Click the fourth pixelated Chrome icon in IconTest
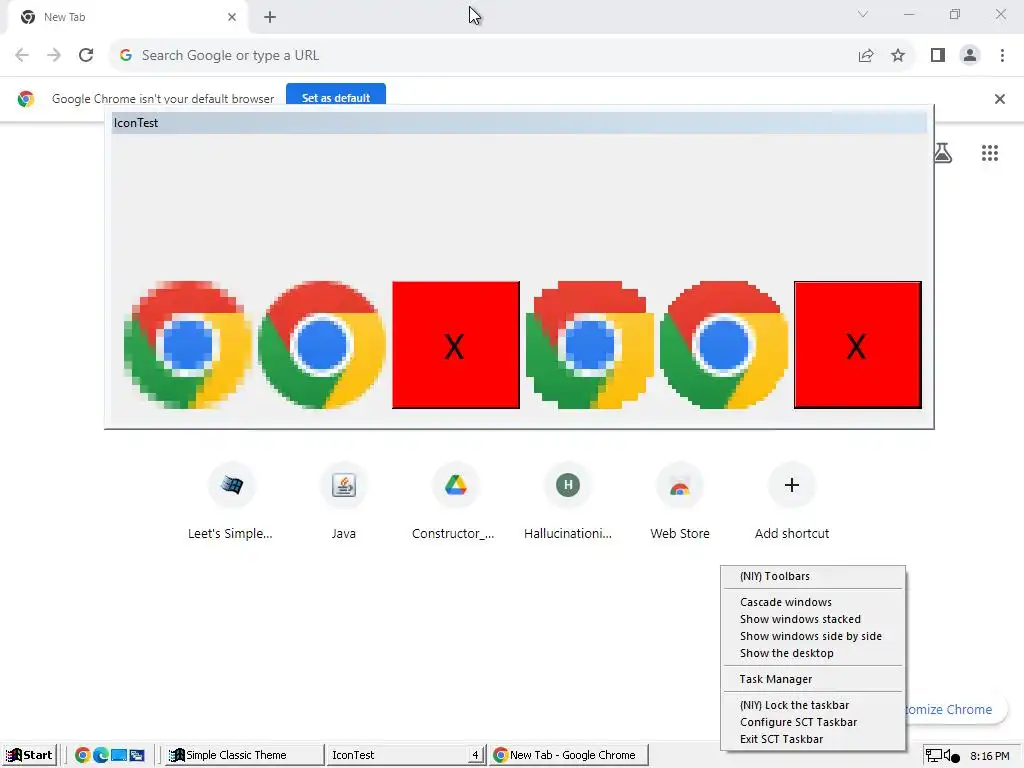Image resolution: width=1024 pixels, height=768 pixels. [x=590, y=345]
